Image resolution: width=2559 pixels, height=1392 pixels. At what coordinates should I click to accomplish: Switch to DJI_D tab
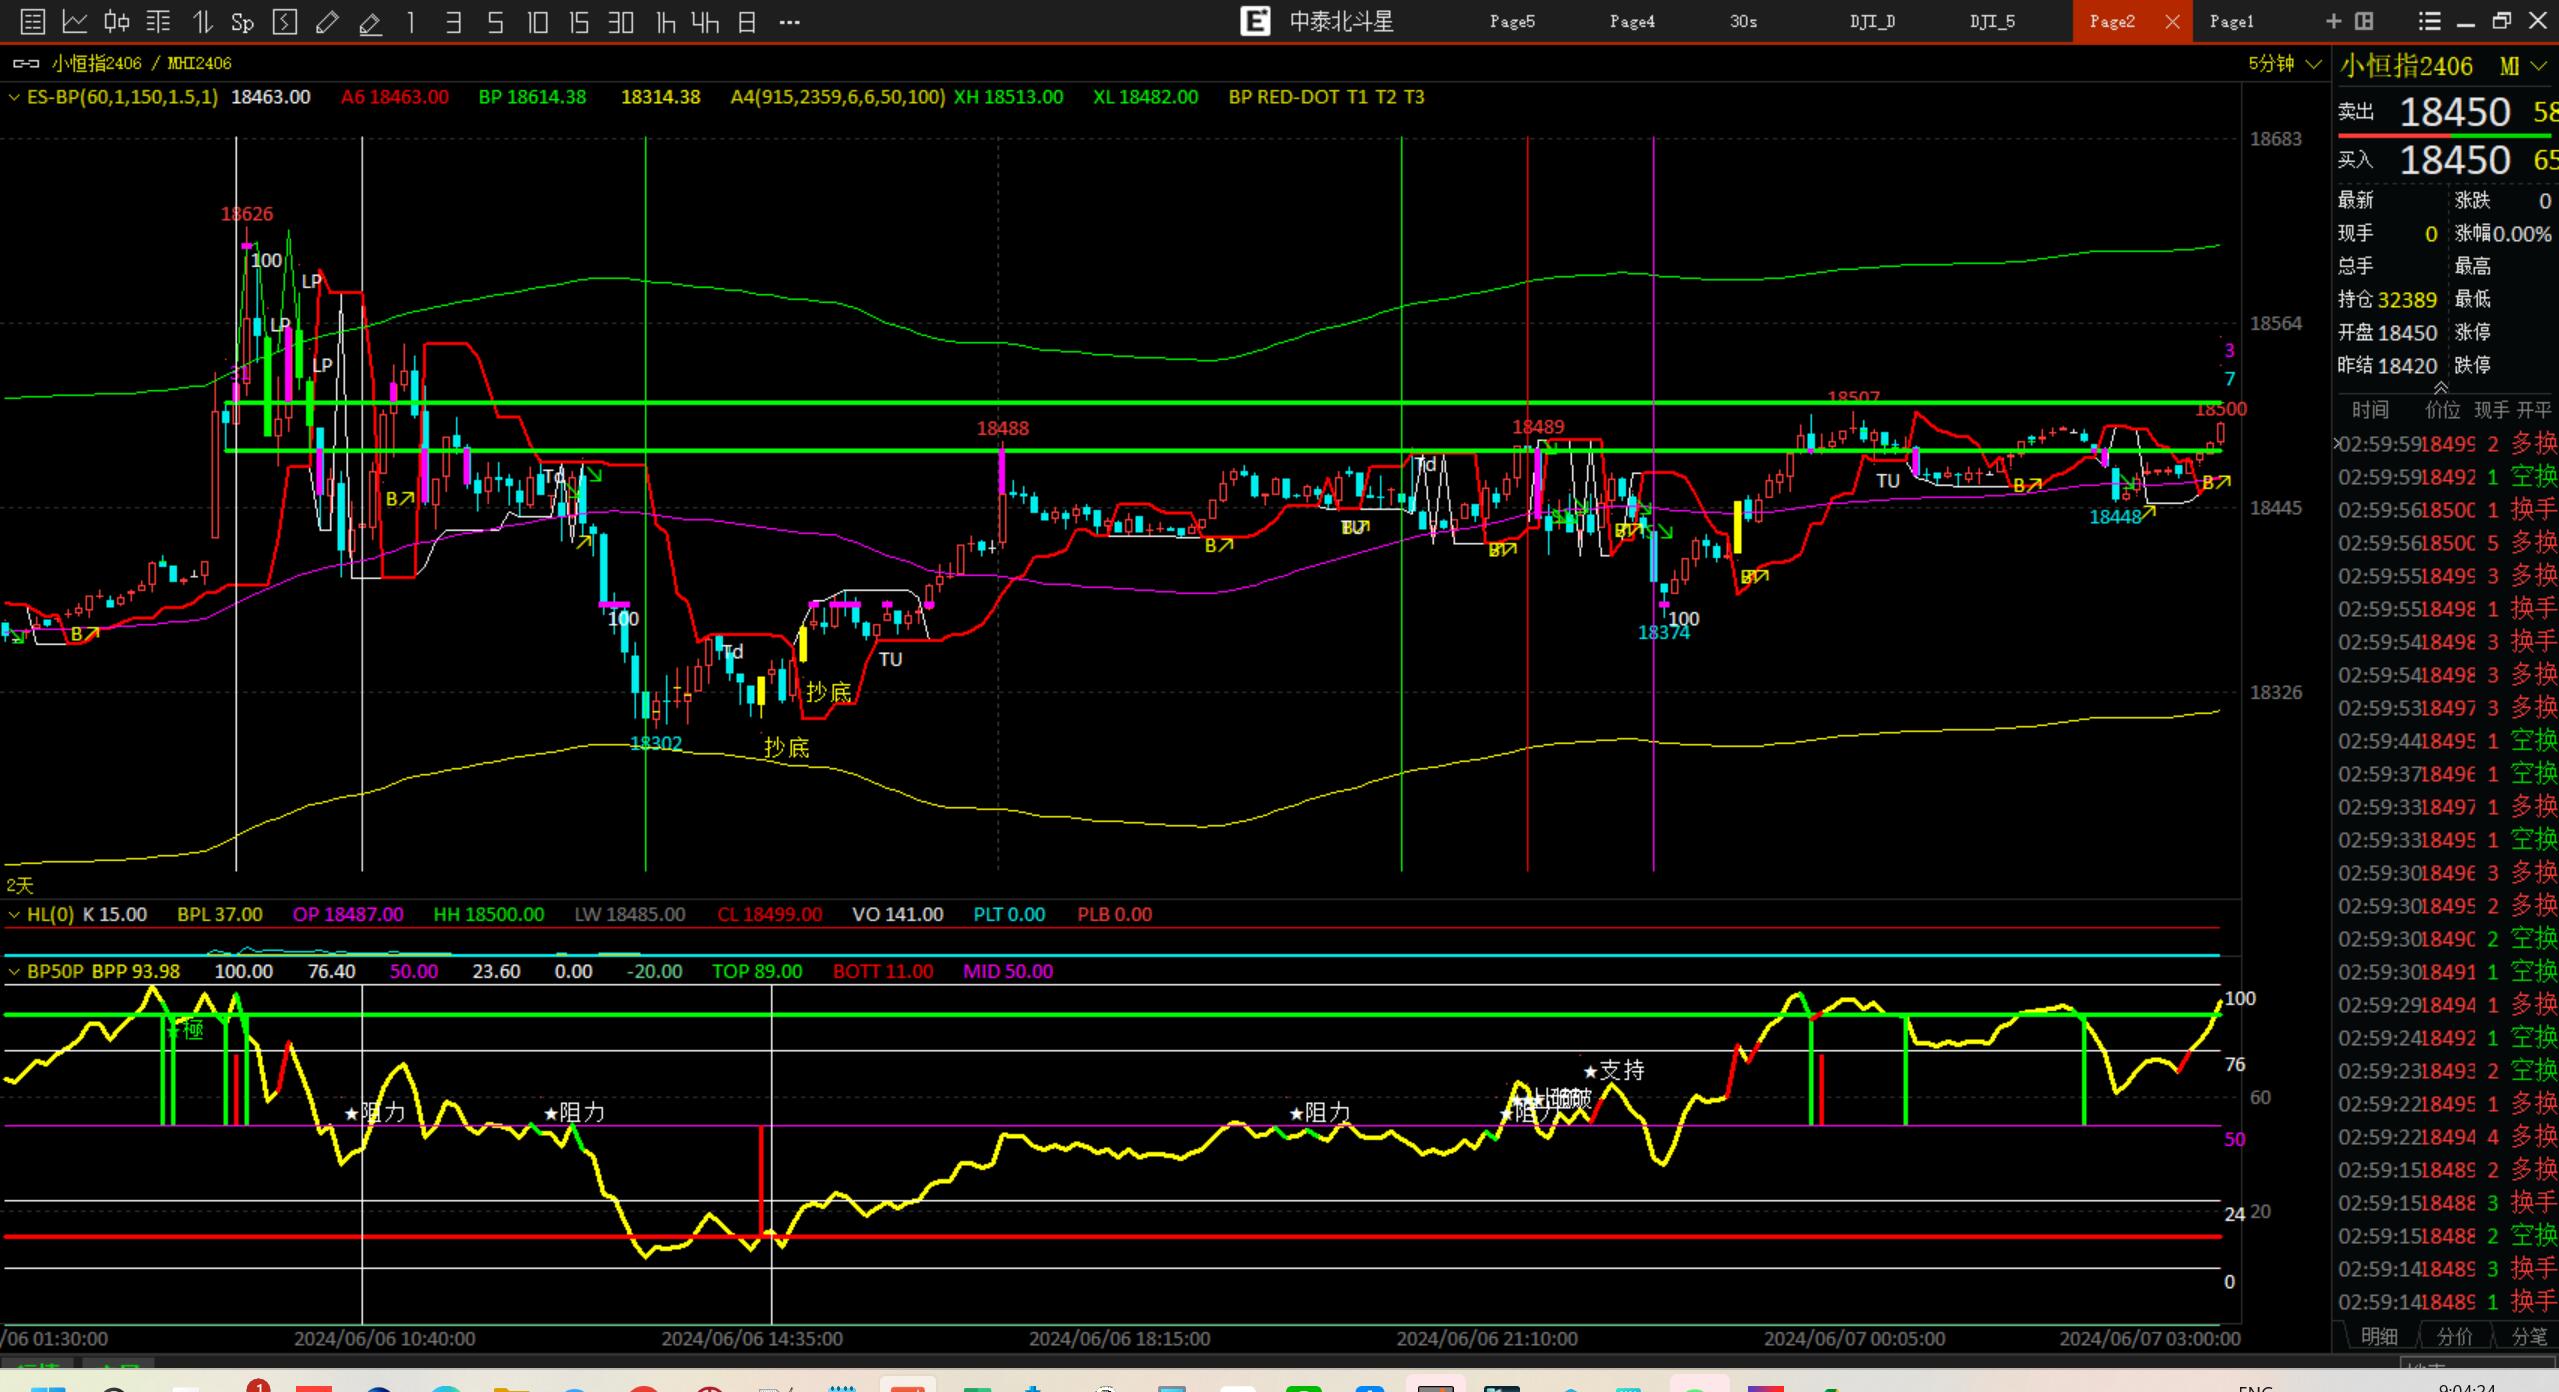coord(1872,21)
